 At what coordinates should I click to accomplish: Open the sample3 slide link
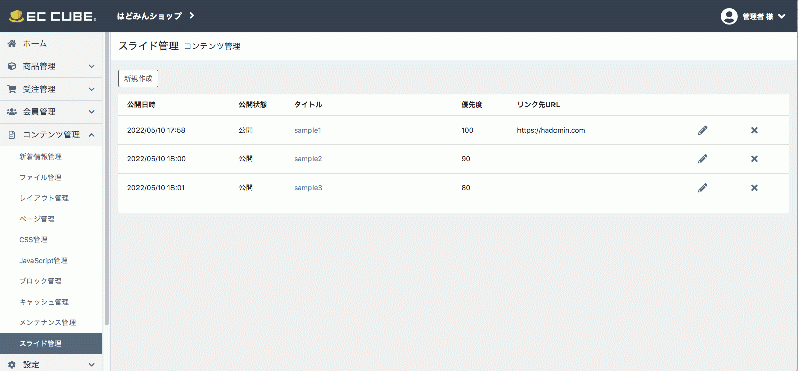coord(308,188)
